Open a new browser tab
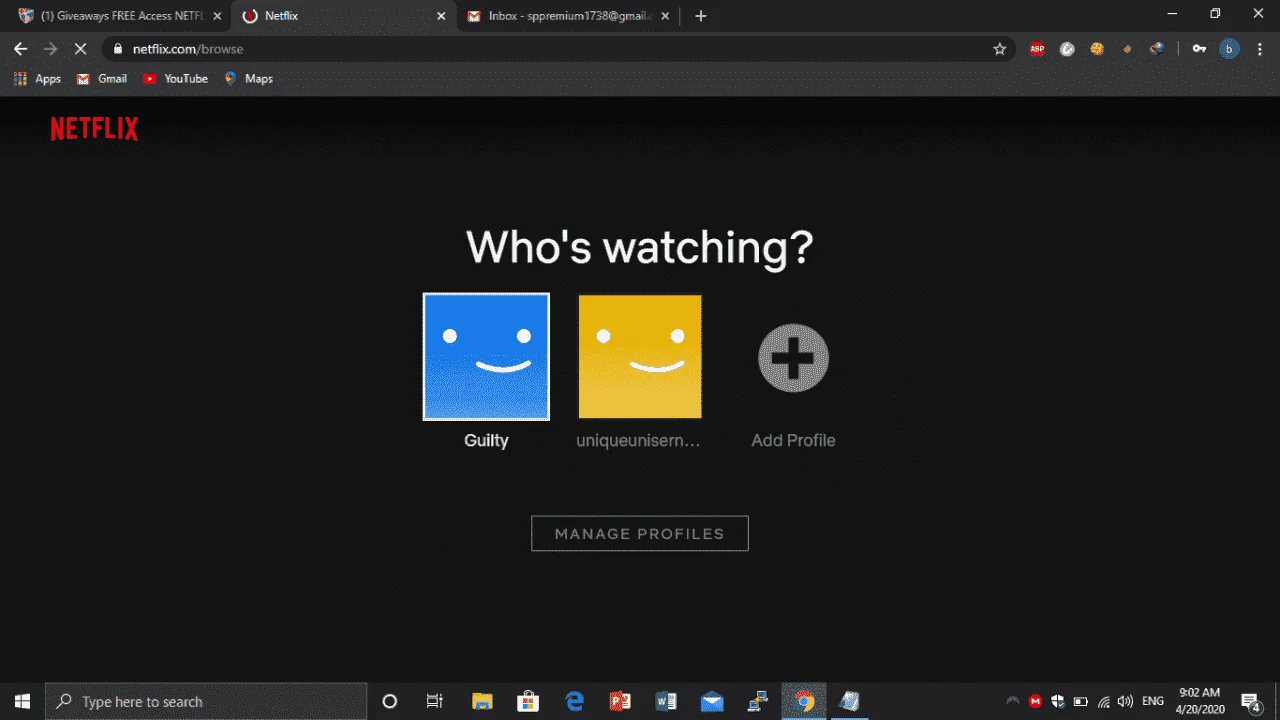1280x720 pixels. click(x=701, y=16)
